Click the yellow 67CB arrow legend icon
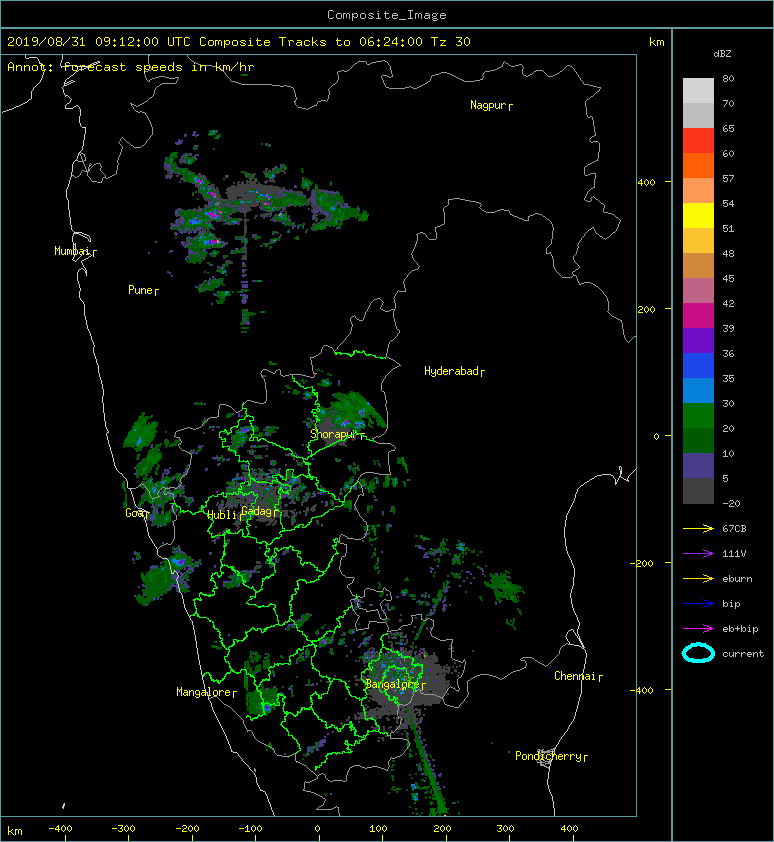This screenshot has width=774, height=842. coord(698,529)
